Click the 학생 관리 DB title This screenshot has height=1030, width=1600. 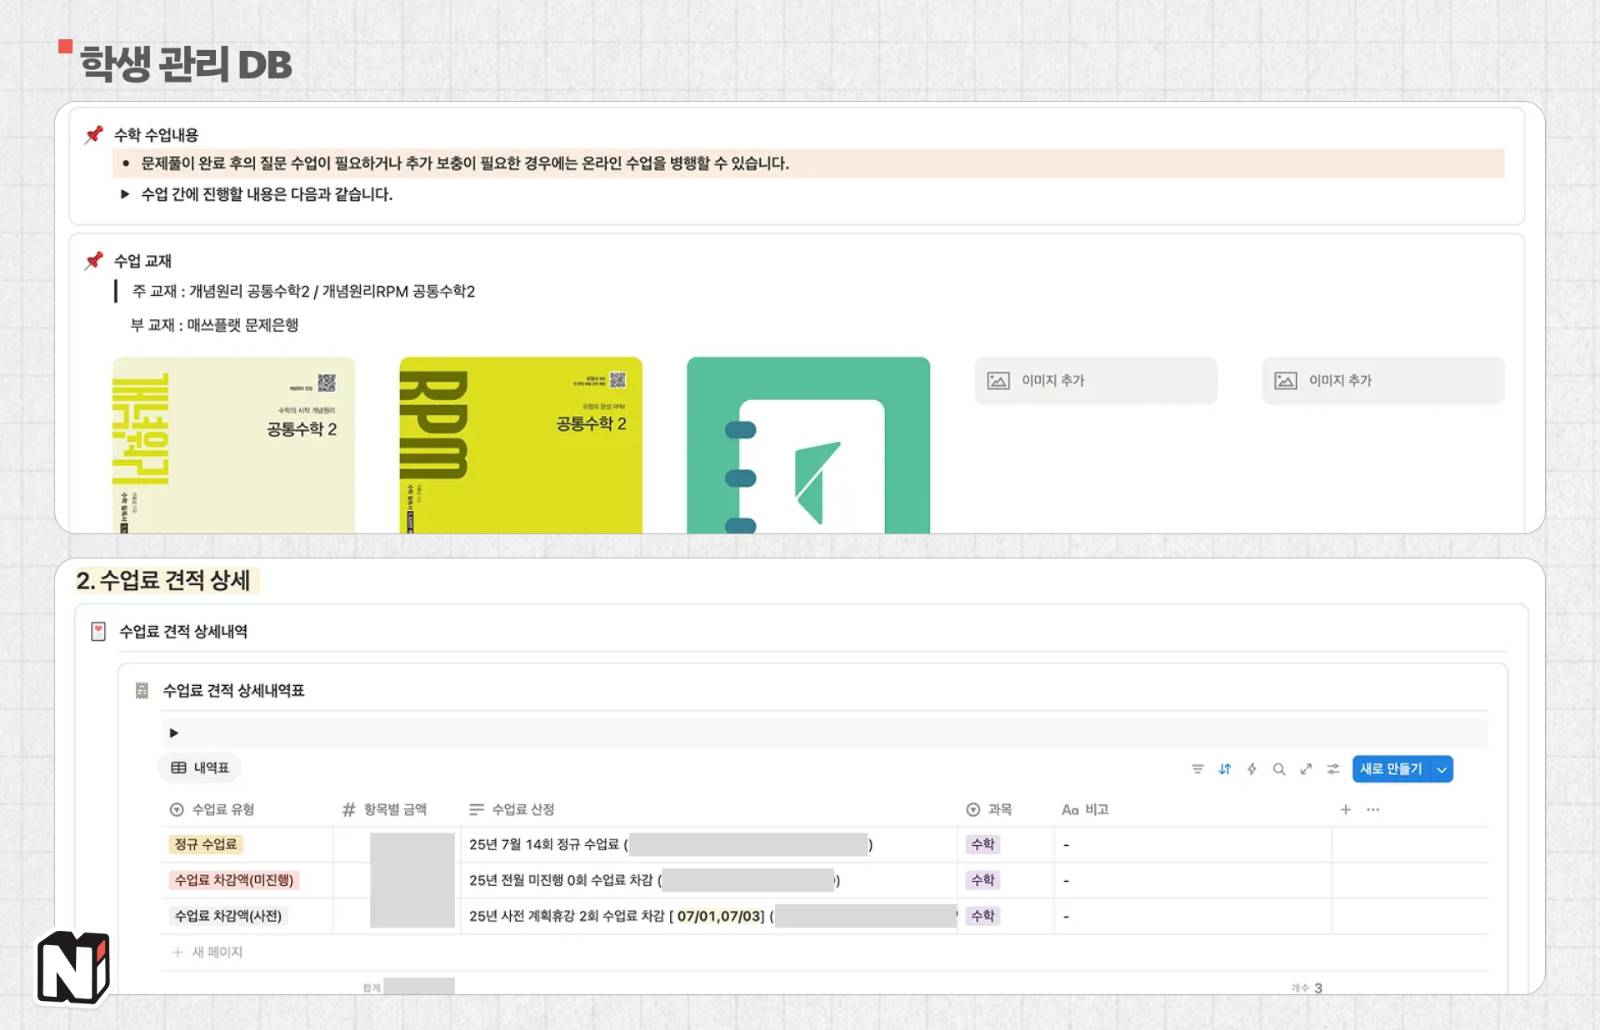186,65
